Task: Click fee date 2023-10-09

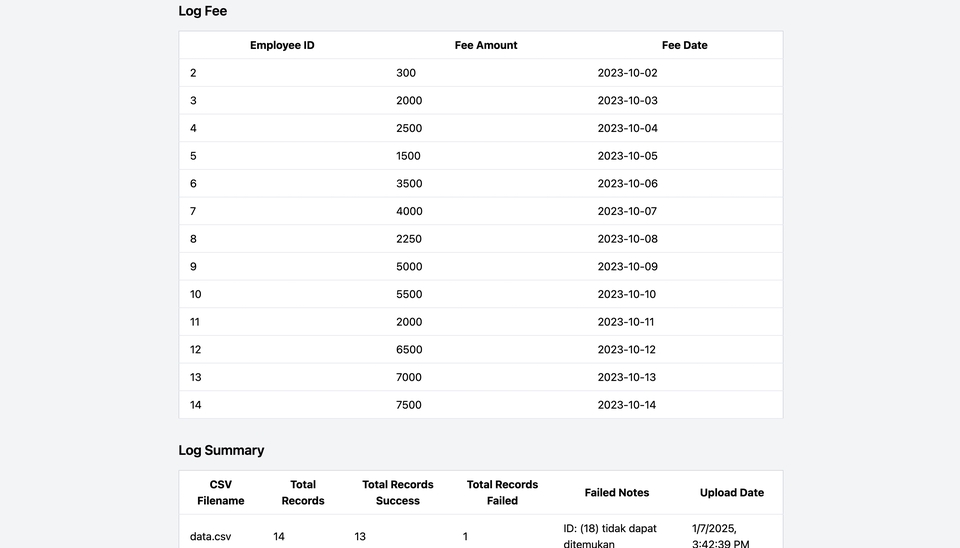Action: click(628, 266)
